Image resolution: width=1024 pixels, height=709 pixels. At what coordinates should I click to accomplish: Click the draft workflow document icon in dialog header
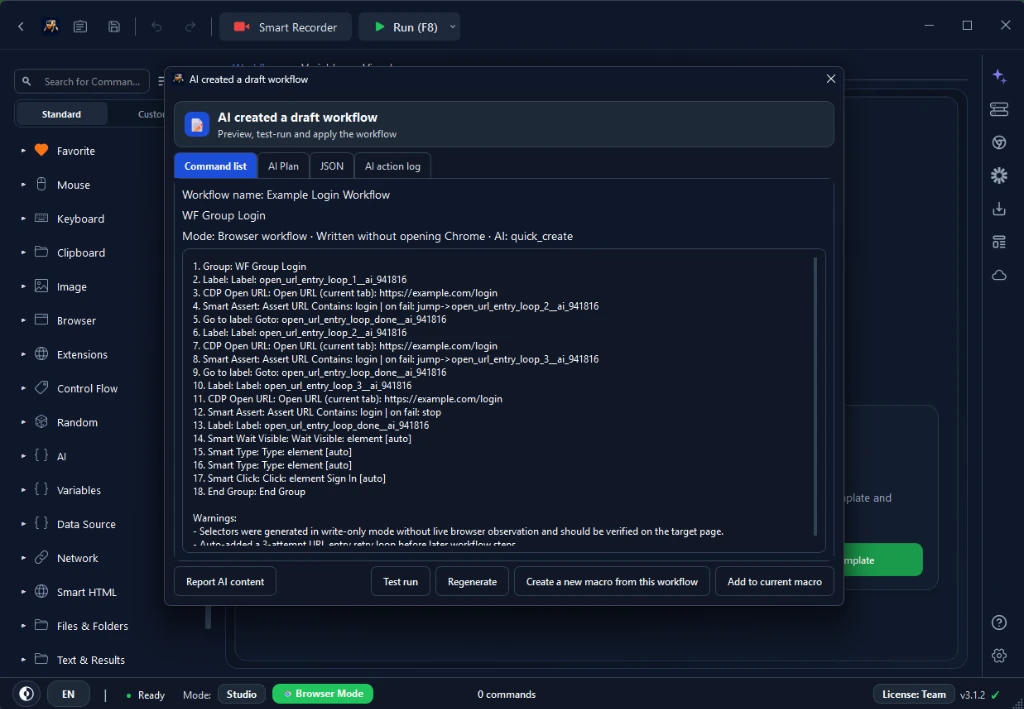[x=197, y=124]
